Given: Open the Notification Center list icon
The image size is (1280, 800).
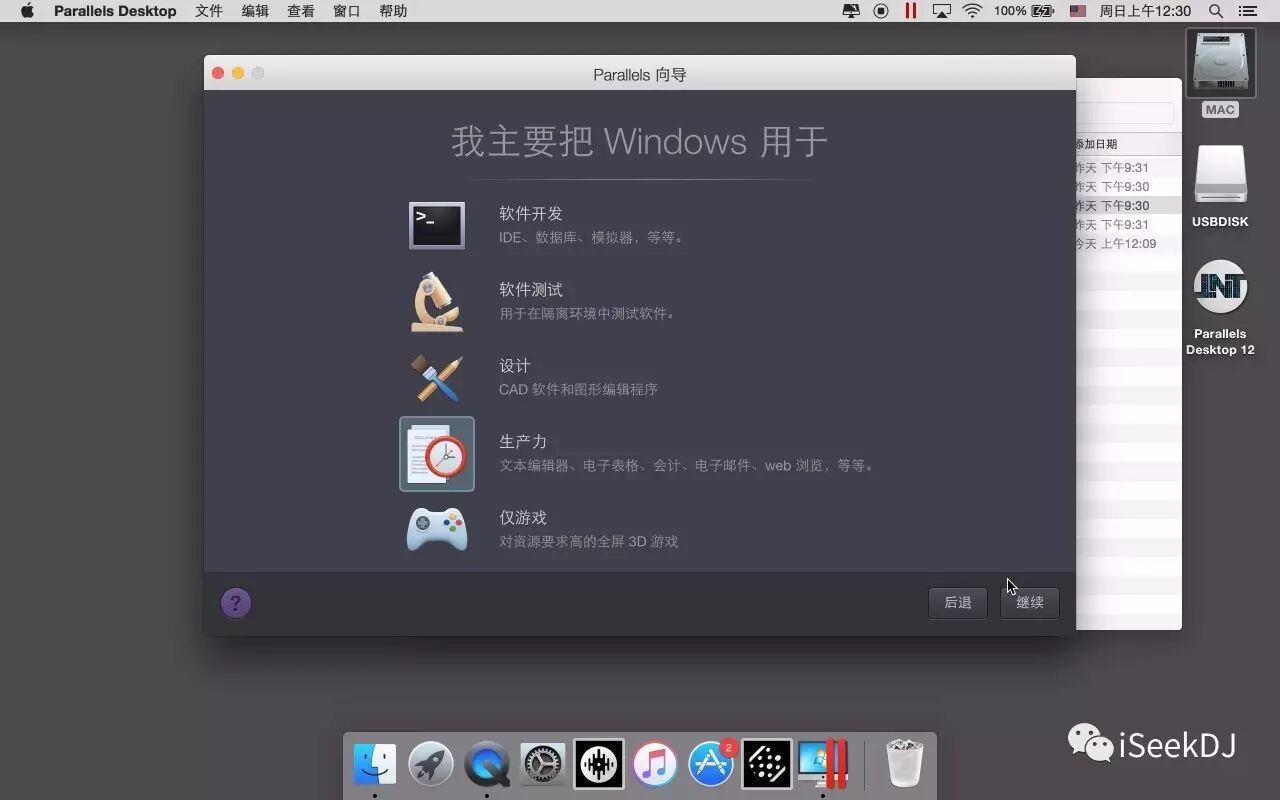Looking at the screenshot, I should click(1247, 11).
